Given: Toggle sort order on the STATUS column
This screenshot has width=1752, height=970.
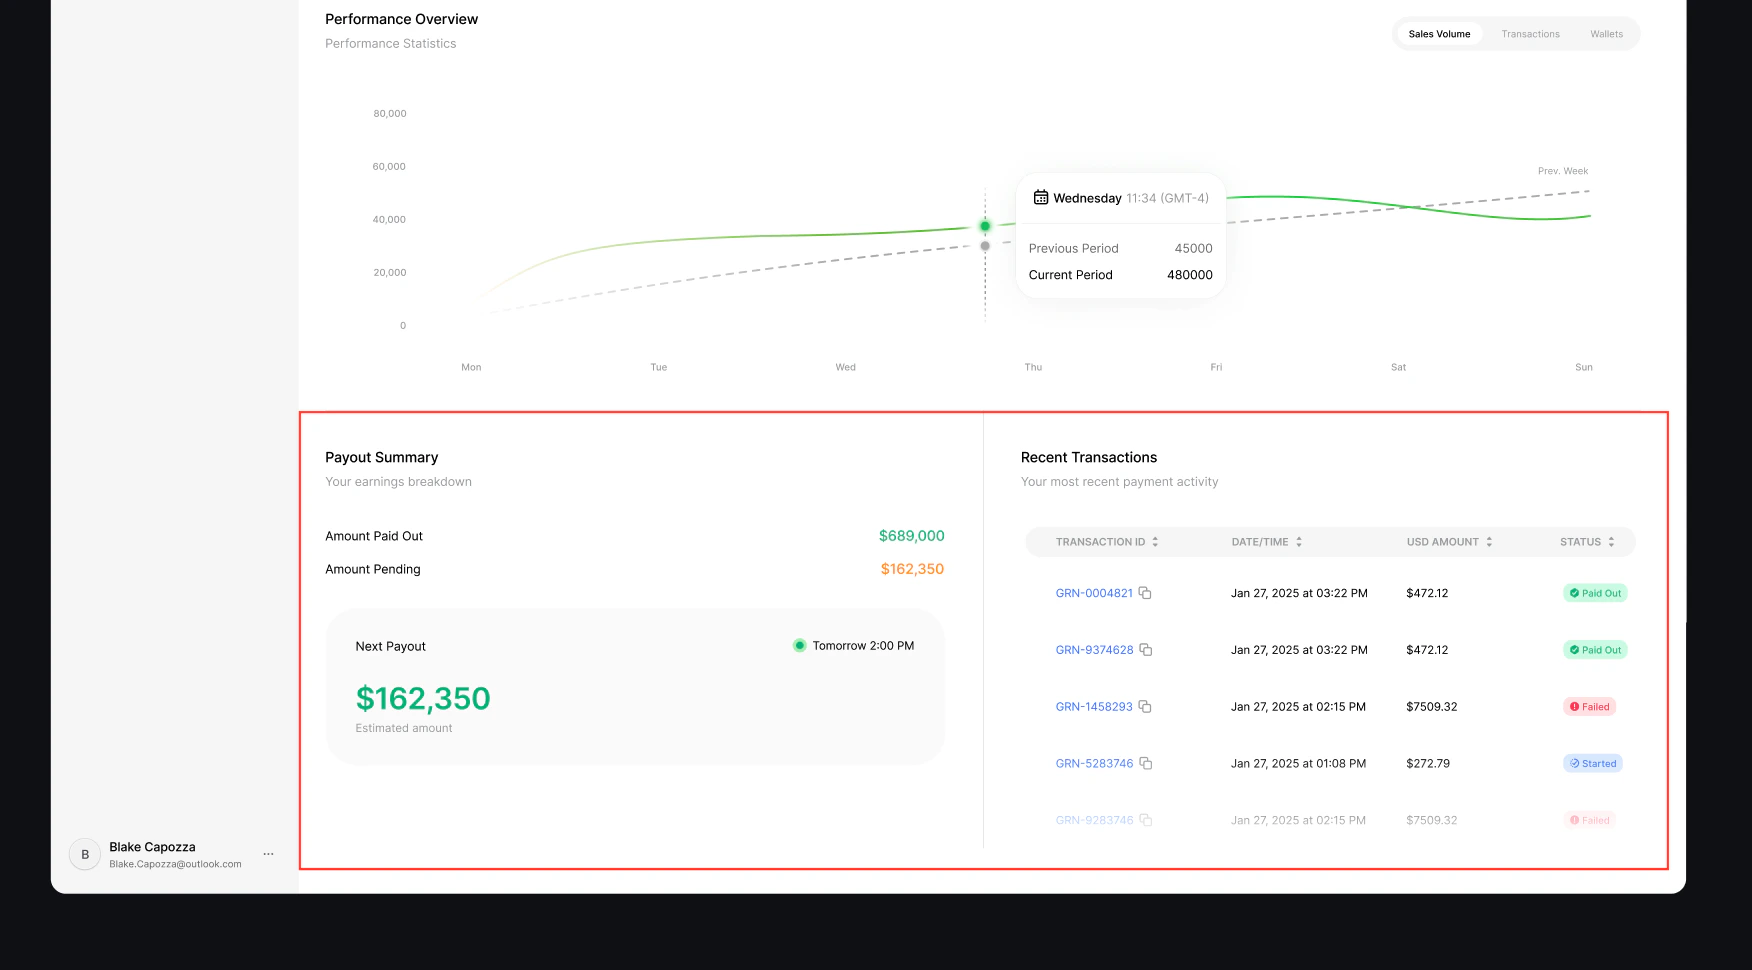Looking at the screenshot, I should point(1611,541).
